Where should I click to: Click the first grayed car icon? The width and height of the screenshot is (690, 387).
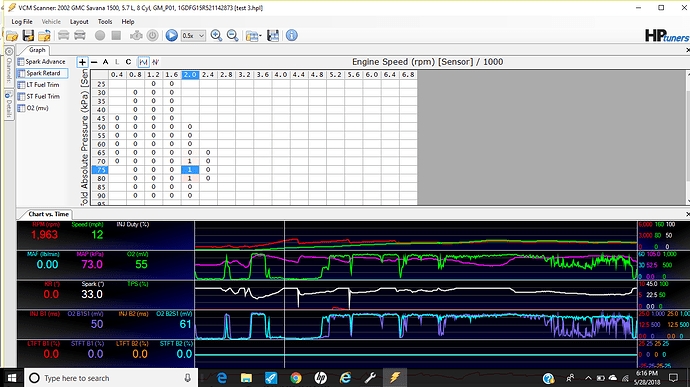63,36
